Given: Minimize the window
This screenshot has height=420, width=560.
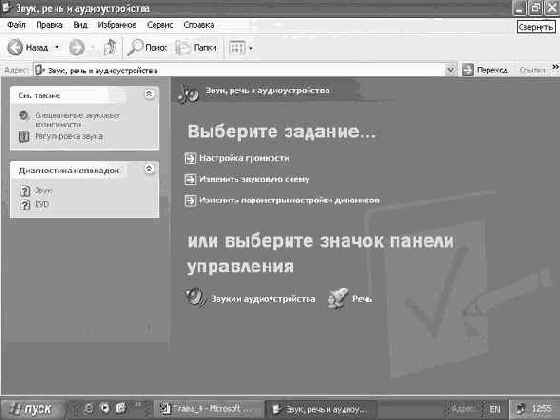Looking at the screenshot, I should (x=519, y=8).
